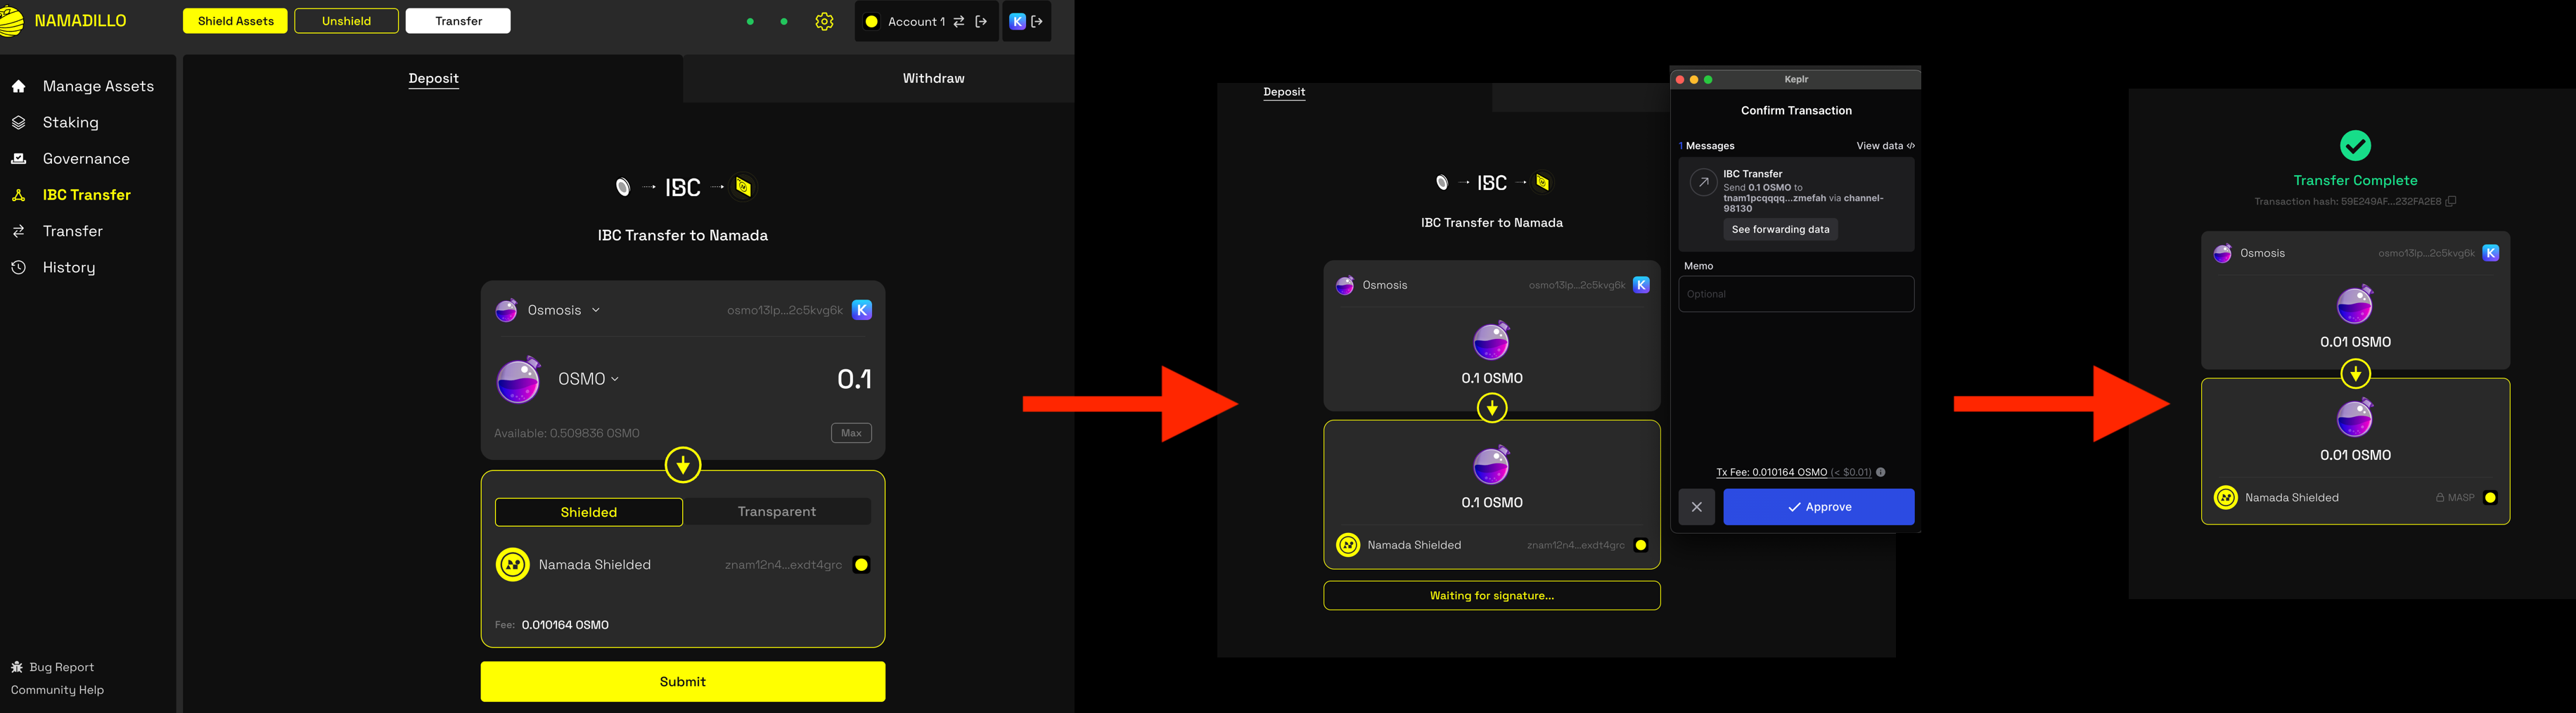The width and height of the screenshot is (2576, 713).
Task: Switch to the Deposit tab
Action: tap(433, 78)
